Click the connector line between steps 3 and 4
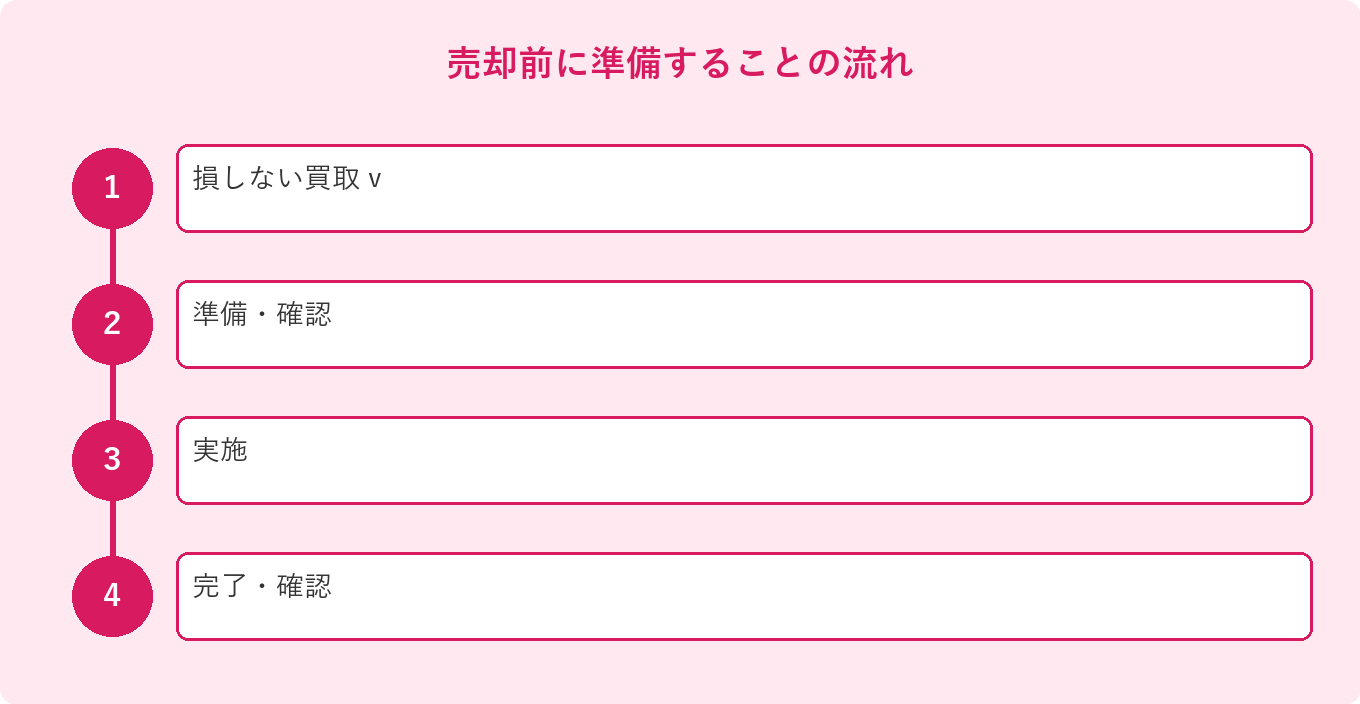The height and width of the screenshot is (704, 1360). (x=112, y=528)
